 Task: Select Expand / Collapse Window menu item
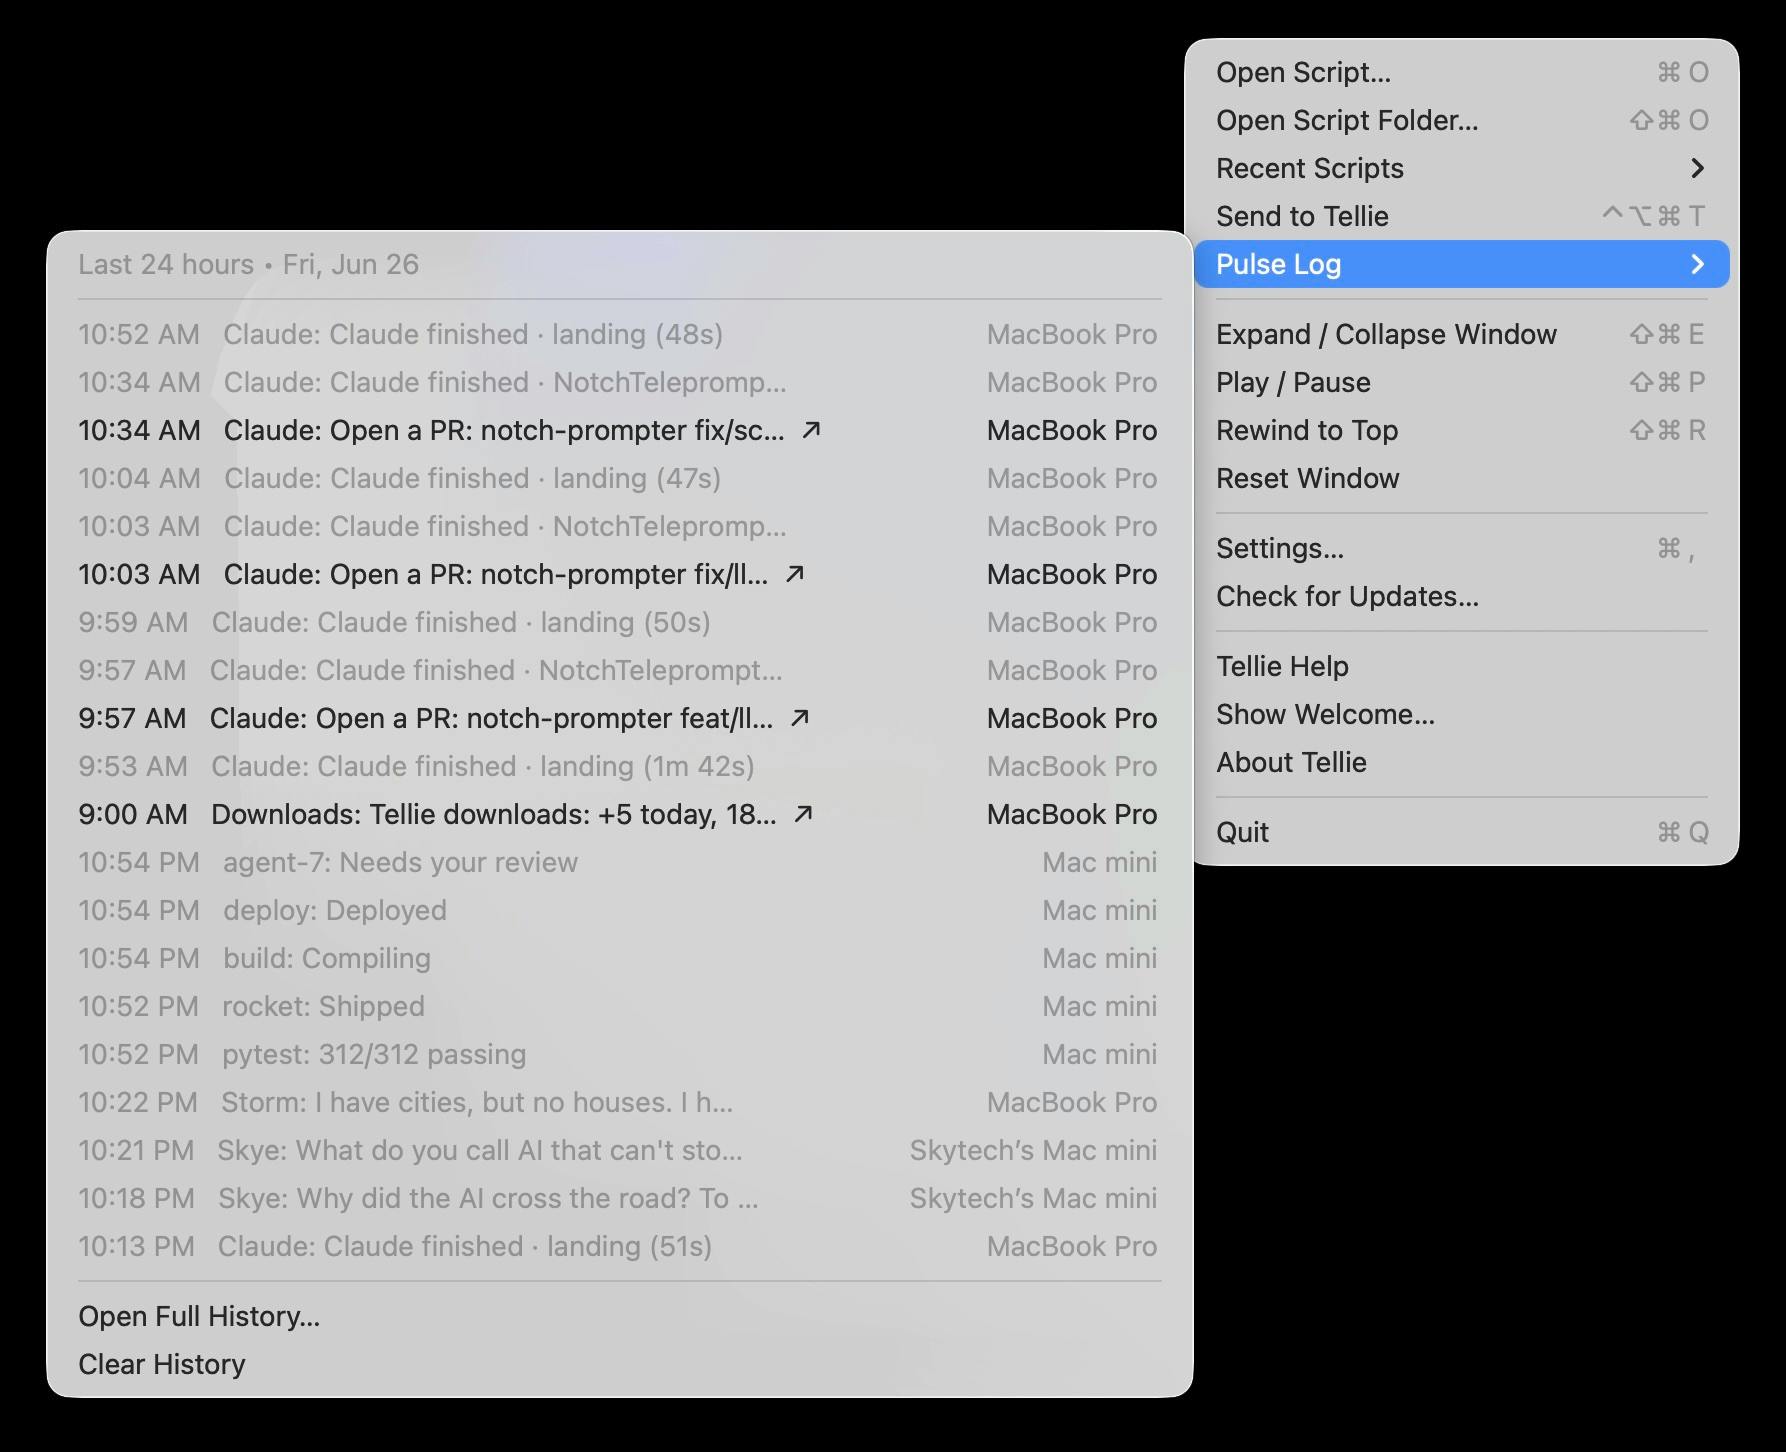point(1462,334)
